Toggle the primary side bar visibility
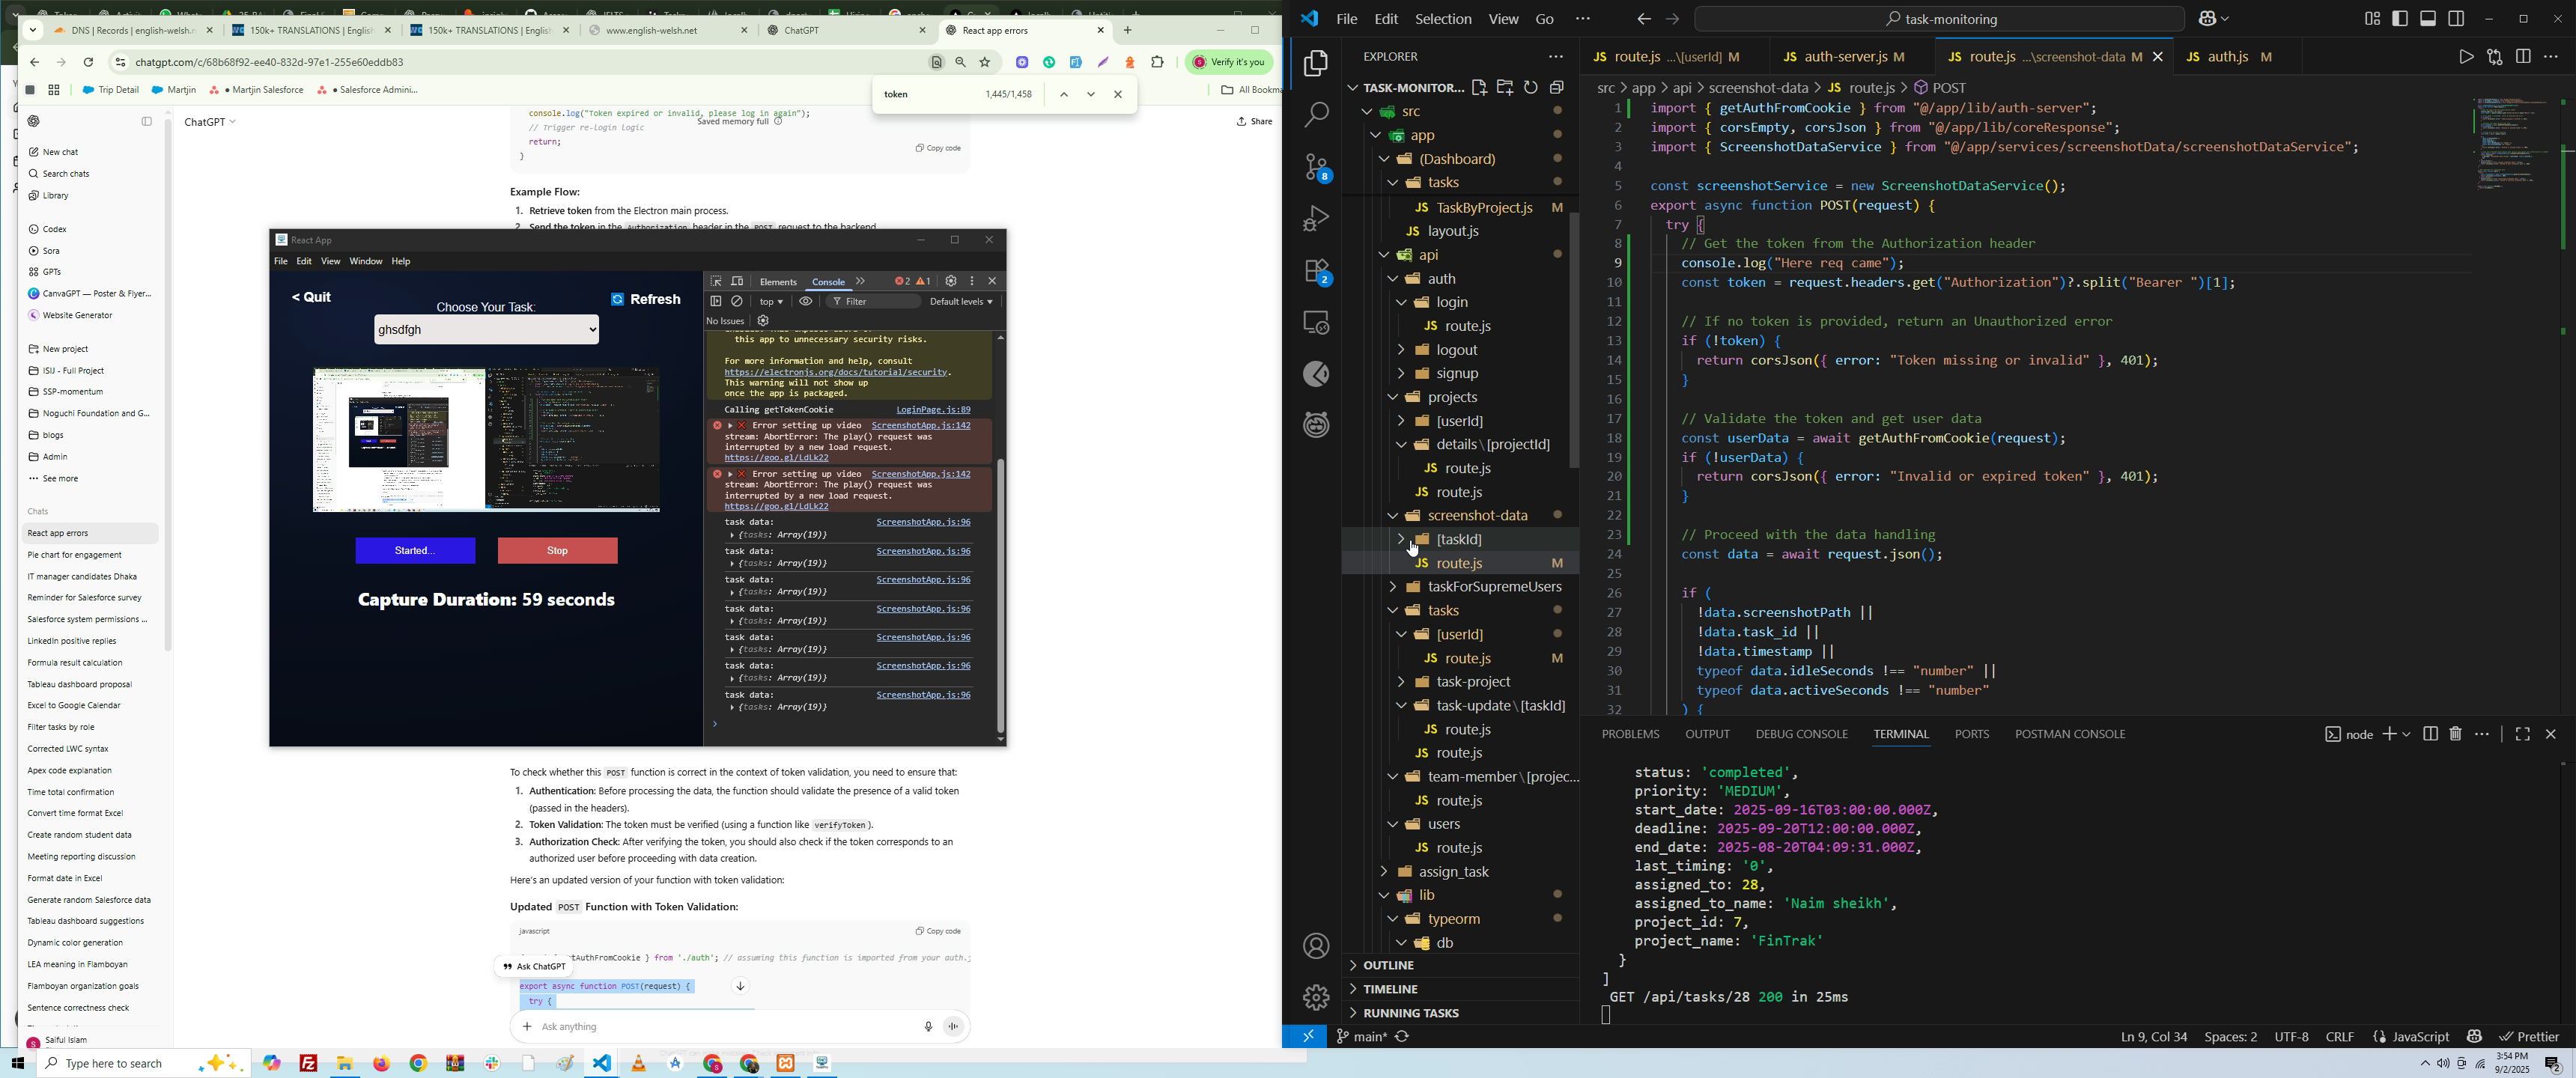2576x1078 pixels. [x=2400, y=19]
